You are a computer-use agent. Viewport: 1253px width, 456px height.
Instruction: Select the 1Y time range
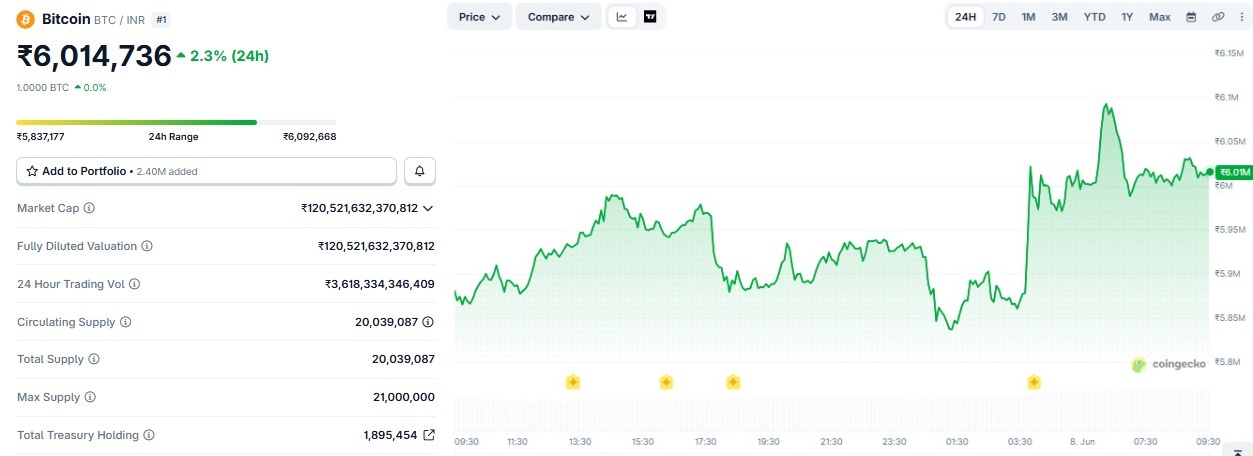pyautogui.click(x=1127, y=17)
